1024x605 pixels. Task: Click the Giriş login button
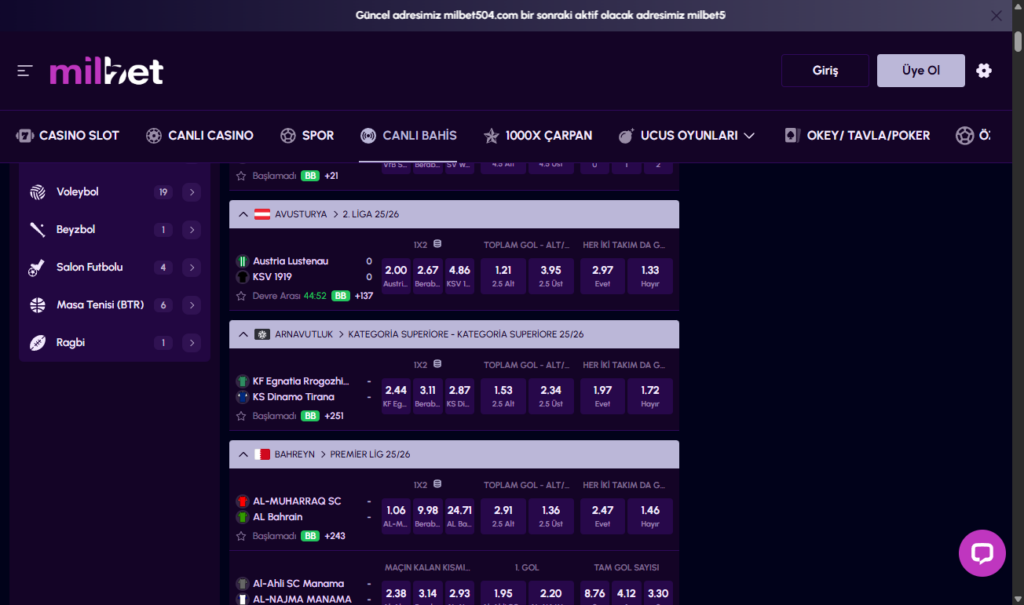825,71
